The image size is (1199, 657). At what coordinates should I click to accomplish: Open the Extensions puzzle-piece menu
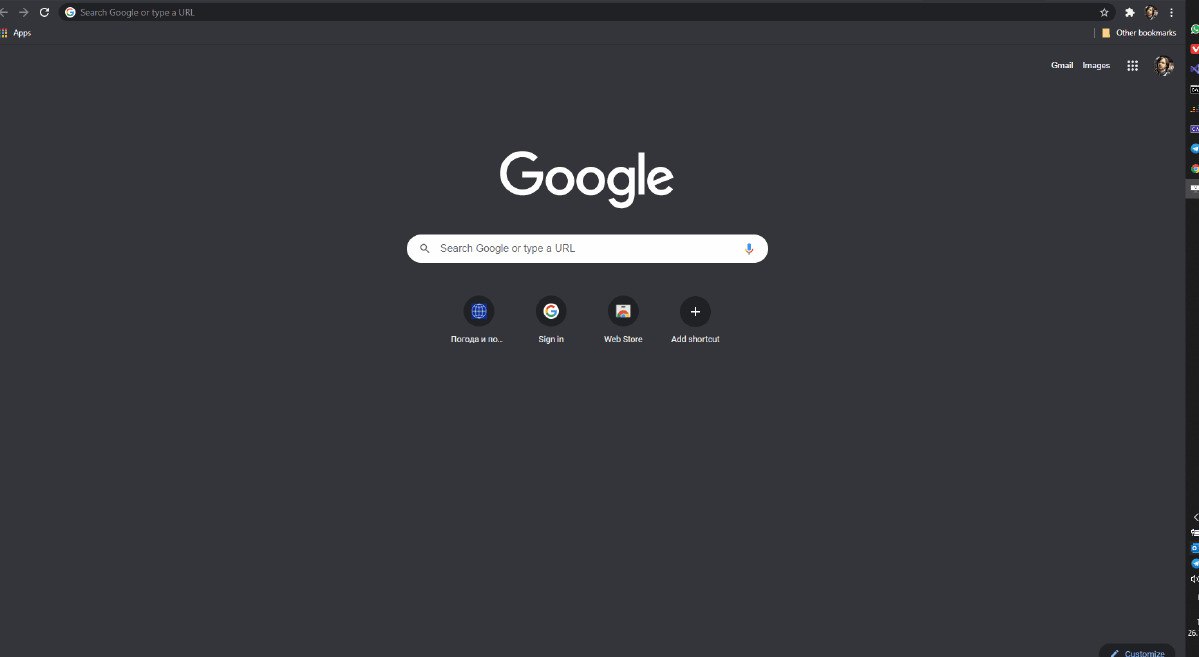1129,12
